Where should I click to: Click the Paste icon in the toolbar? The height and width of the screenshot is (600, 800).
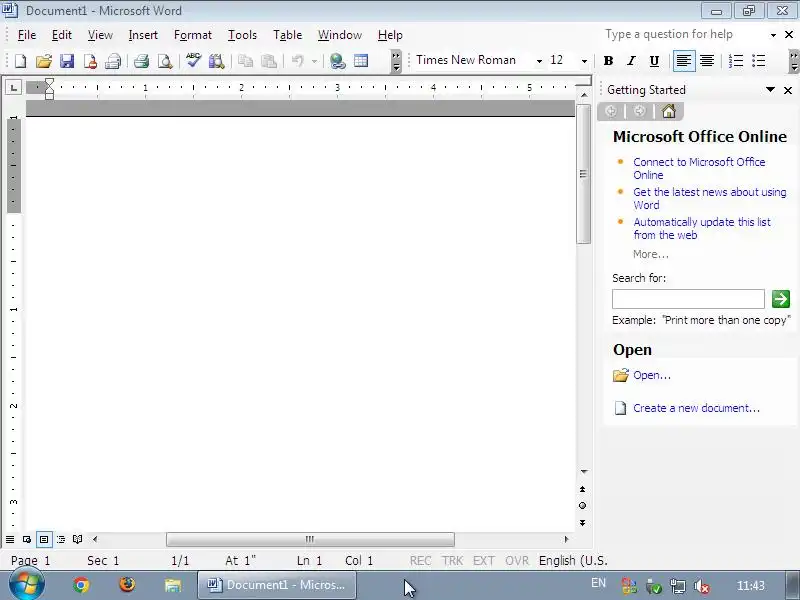(x=268, y=61)
